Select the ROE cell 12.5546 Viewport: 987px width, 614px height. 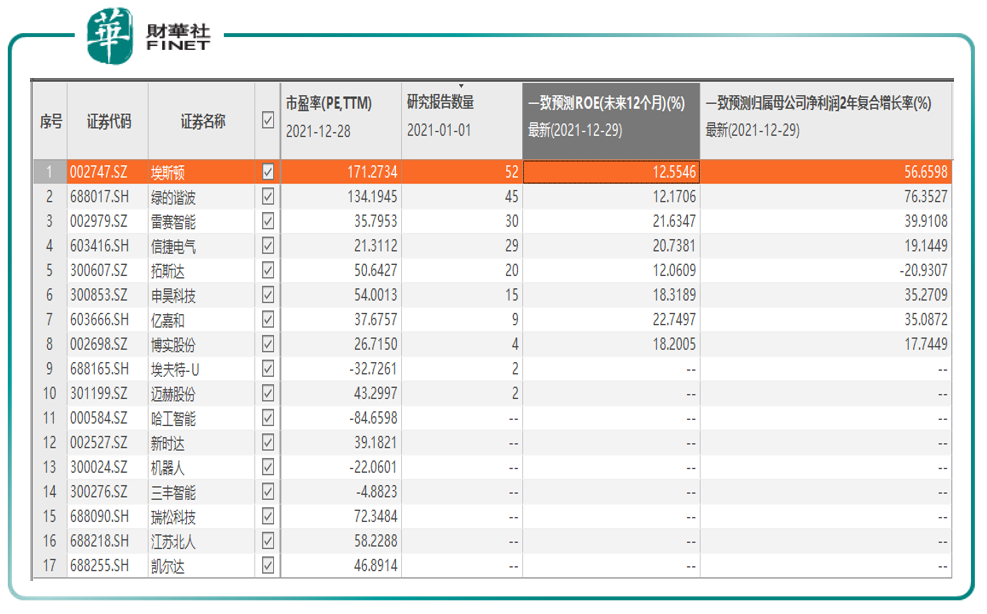pyautogui.click(x=611, y=172)
